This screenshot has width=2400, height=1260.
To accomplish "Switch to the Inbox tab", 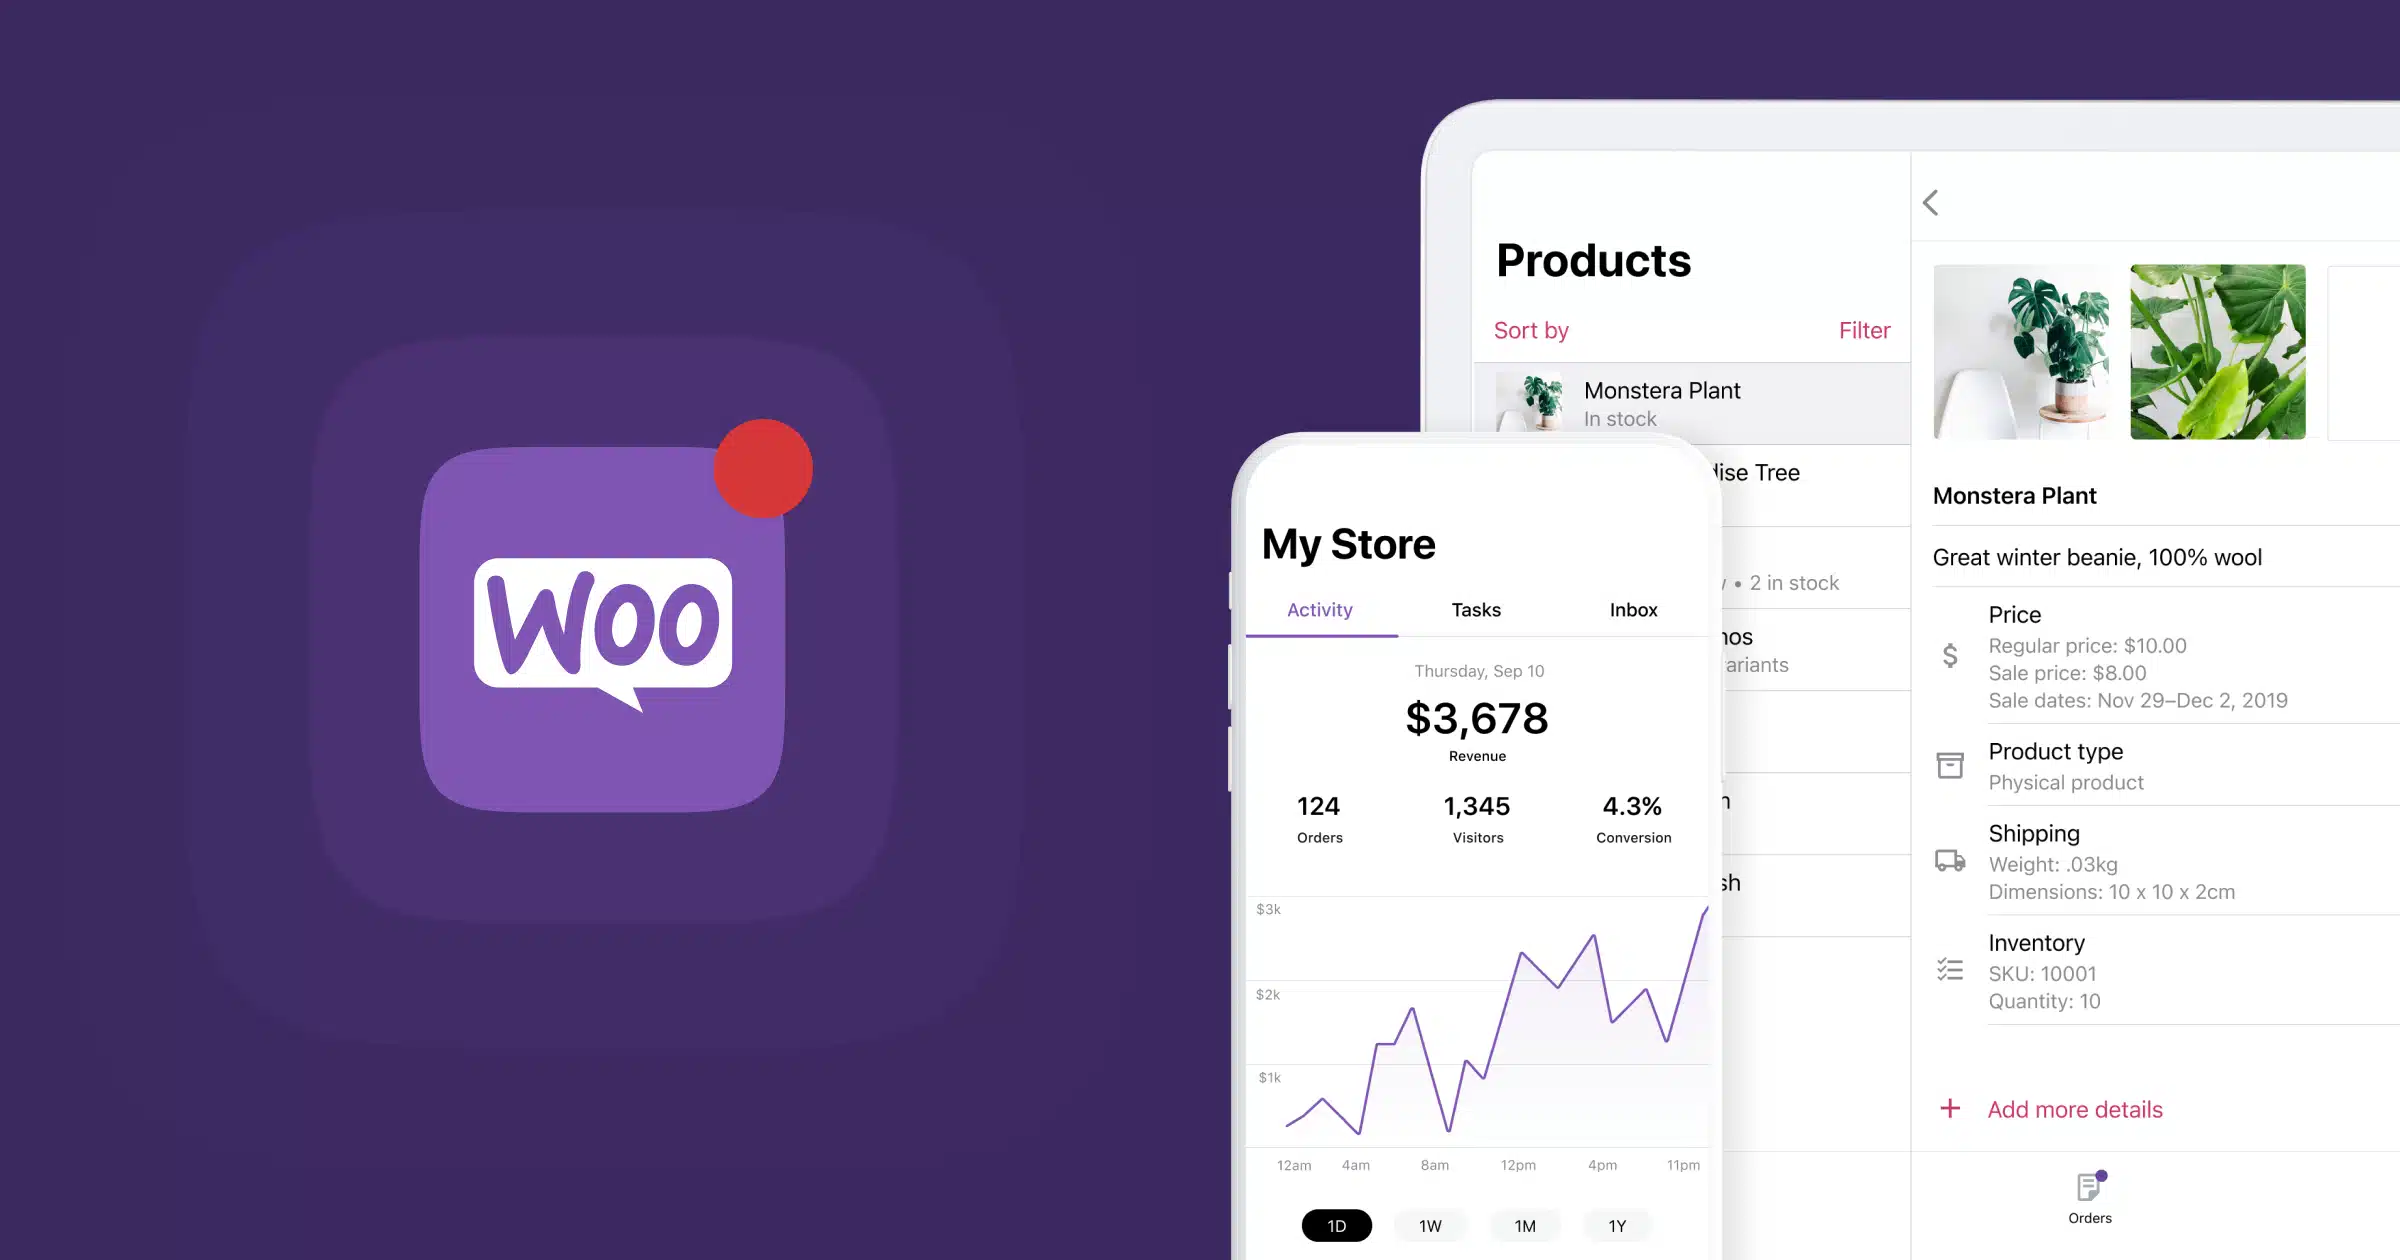I will point(1633,609).
